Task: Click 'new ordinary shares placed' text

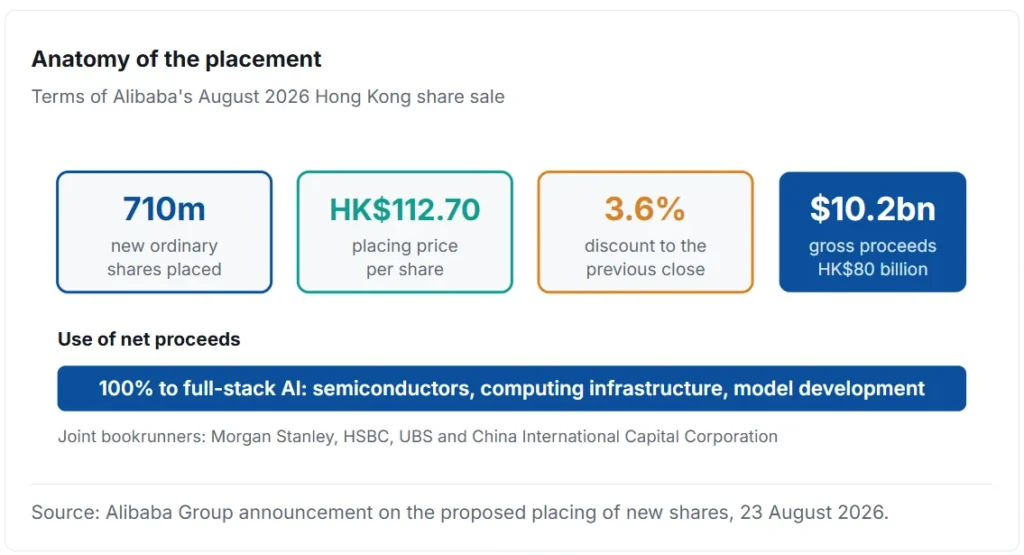Action: coord(164,258)
